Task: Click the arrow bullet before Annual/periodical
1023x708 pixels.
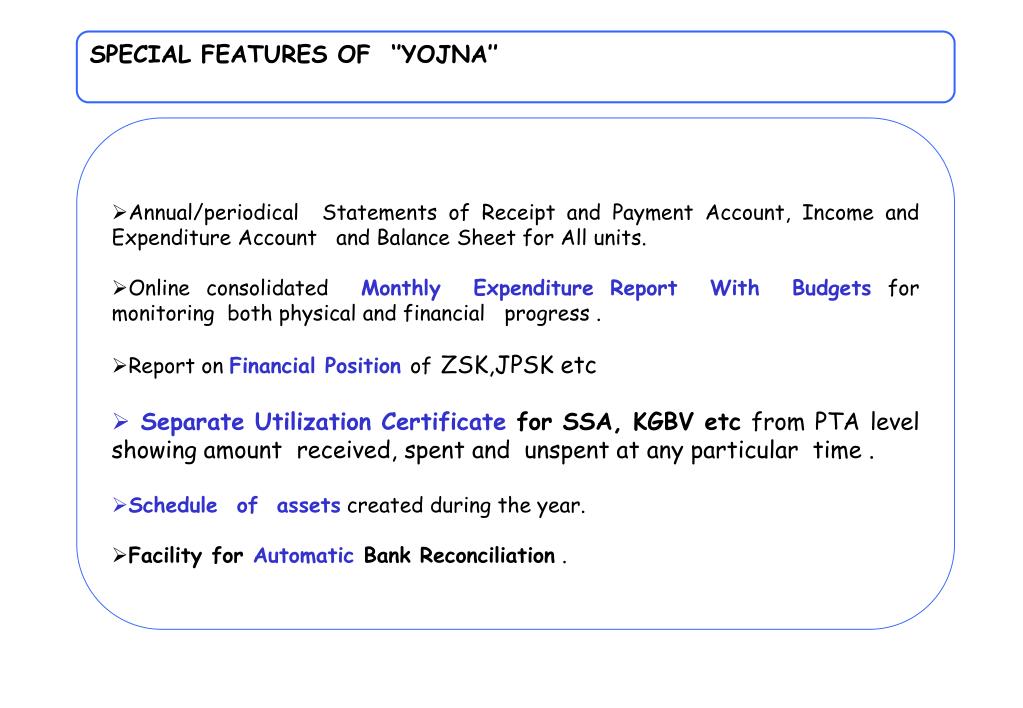Action: click(119, 213)
